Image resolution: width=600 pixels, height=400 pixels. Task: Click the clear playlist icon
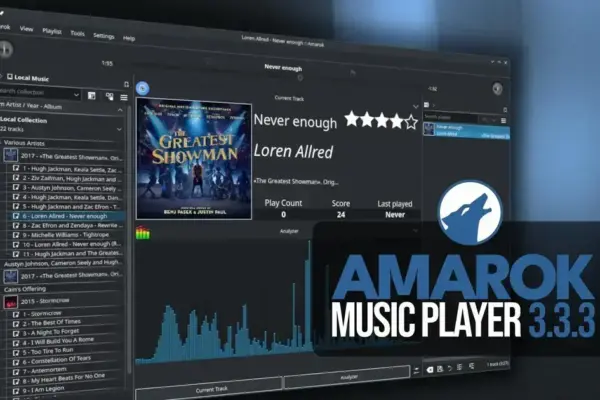pos(430,370)
